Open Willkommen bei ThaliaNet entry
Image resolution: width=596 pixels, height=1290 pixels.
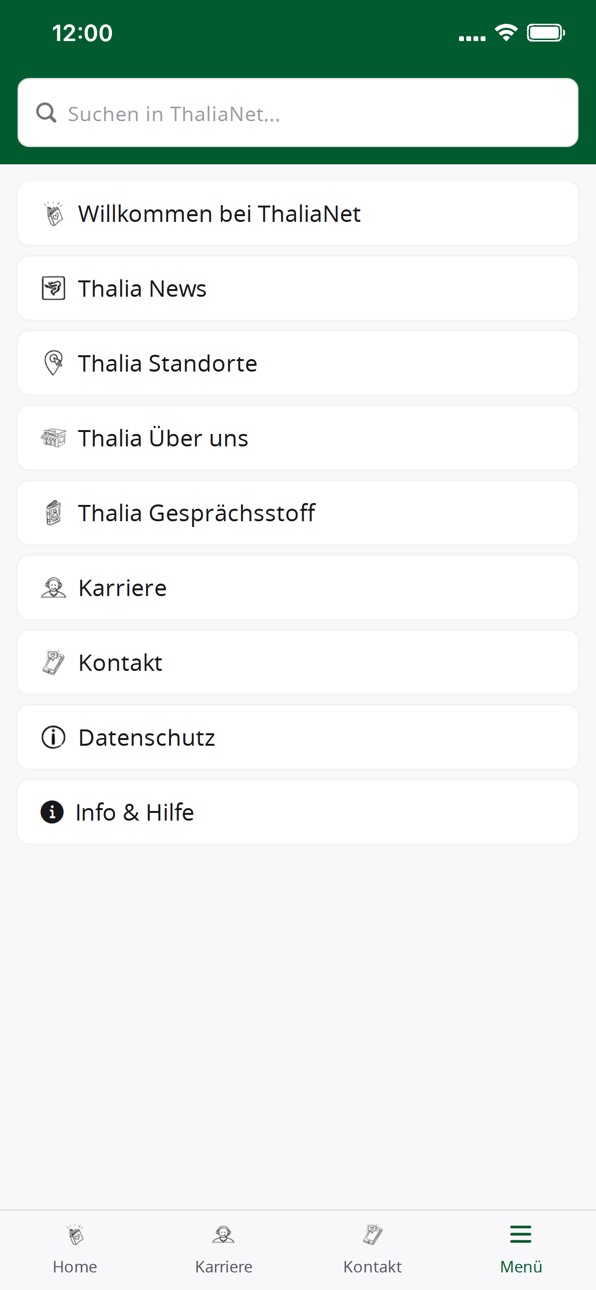coord(298,213)
